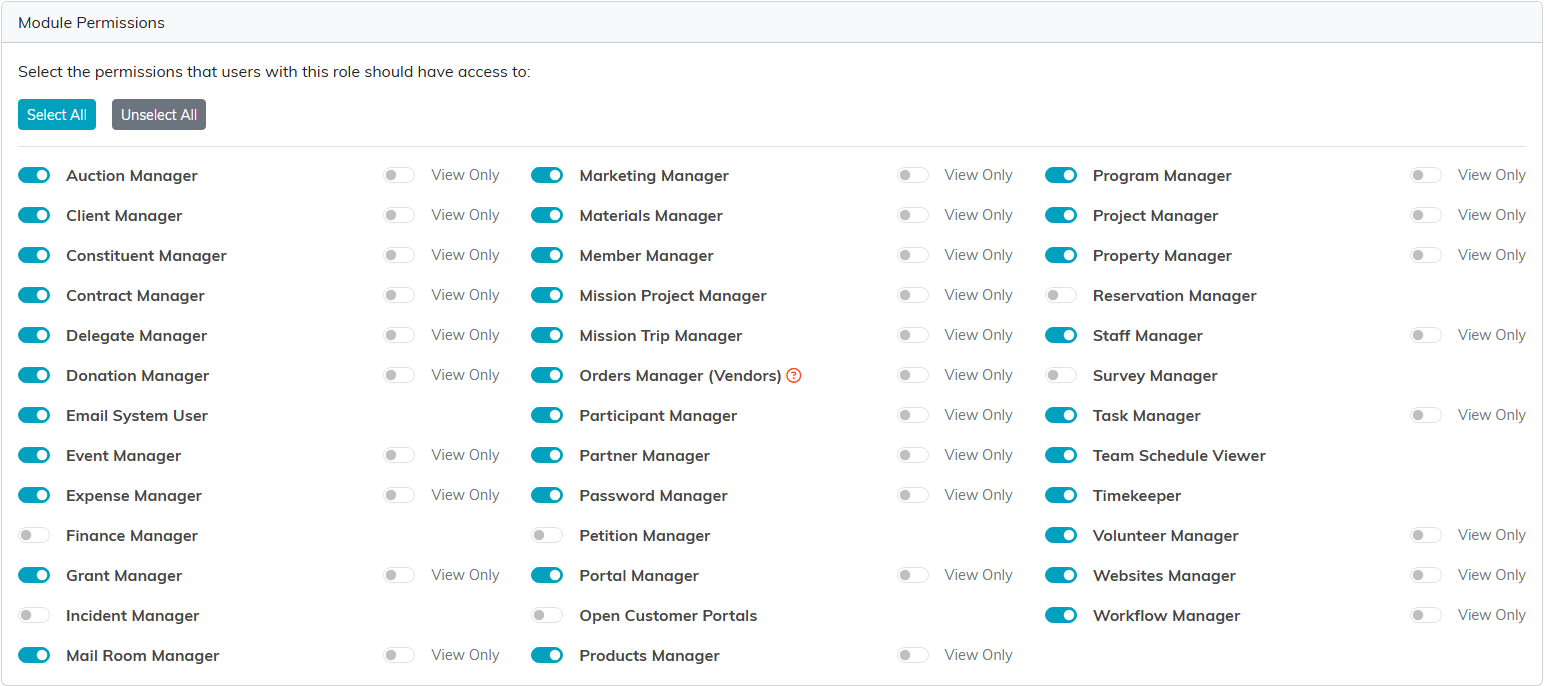Toggle Constituent Manager permission off
This screenshot has width=1545, height=686.
[34, 256]
